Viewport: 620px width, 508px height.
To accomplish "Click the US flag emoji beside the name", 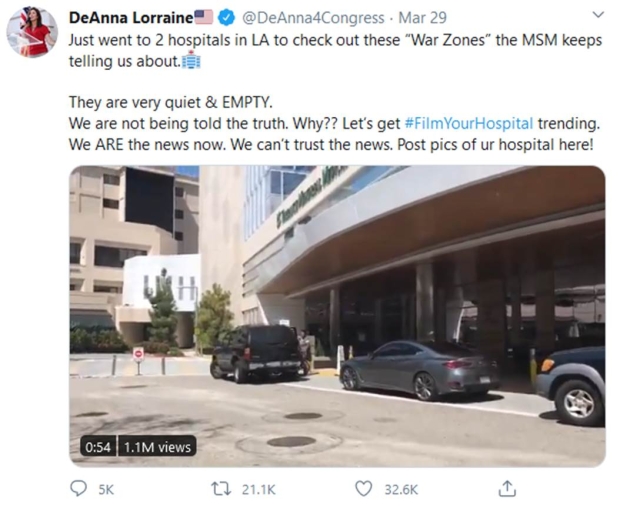I will click(x=204, y=17).
